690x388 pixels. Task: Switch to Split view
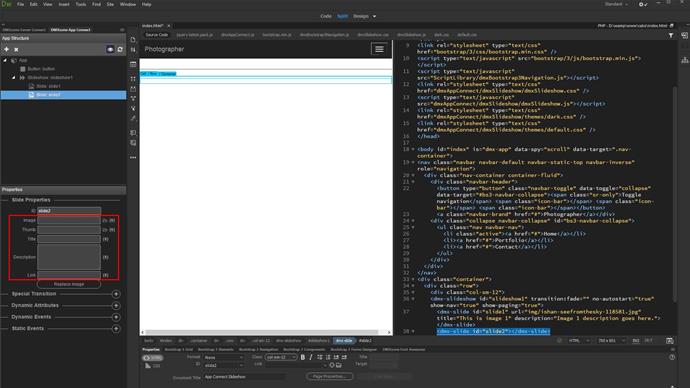342,16
